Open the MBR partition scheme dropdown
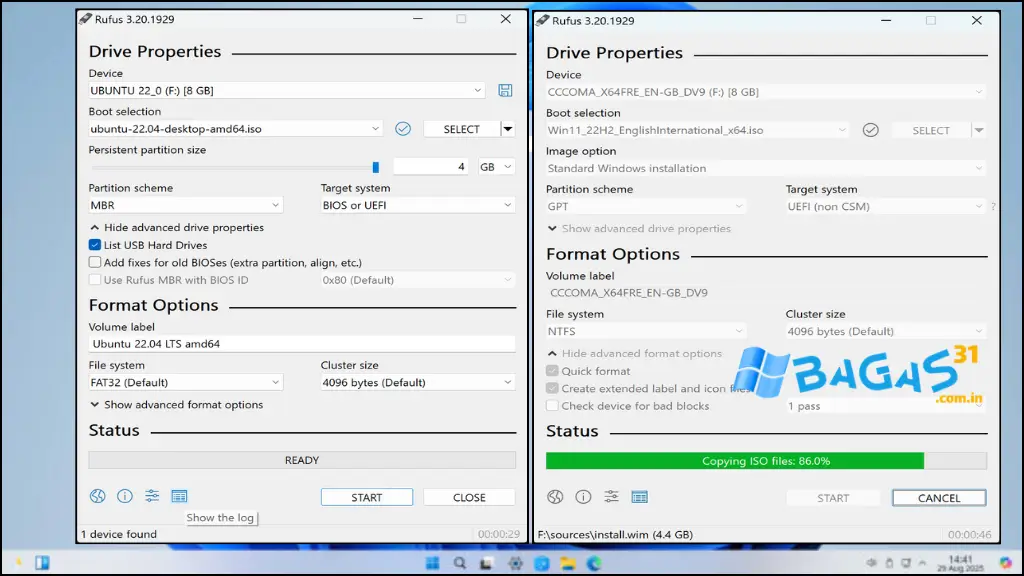Viewport: 1024px width, 576px height. (x=185, y=206)
